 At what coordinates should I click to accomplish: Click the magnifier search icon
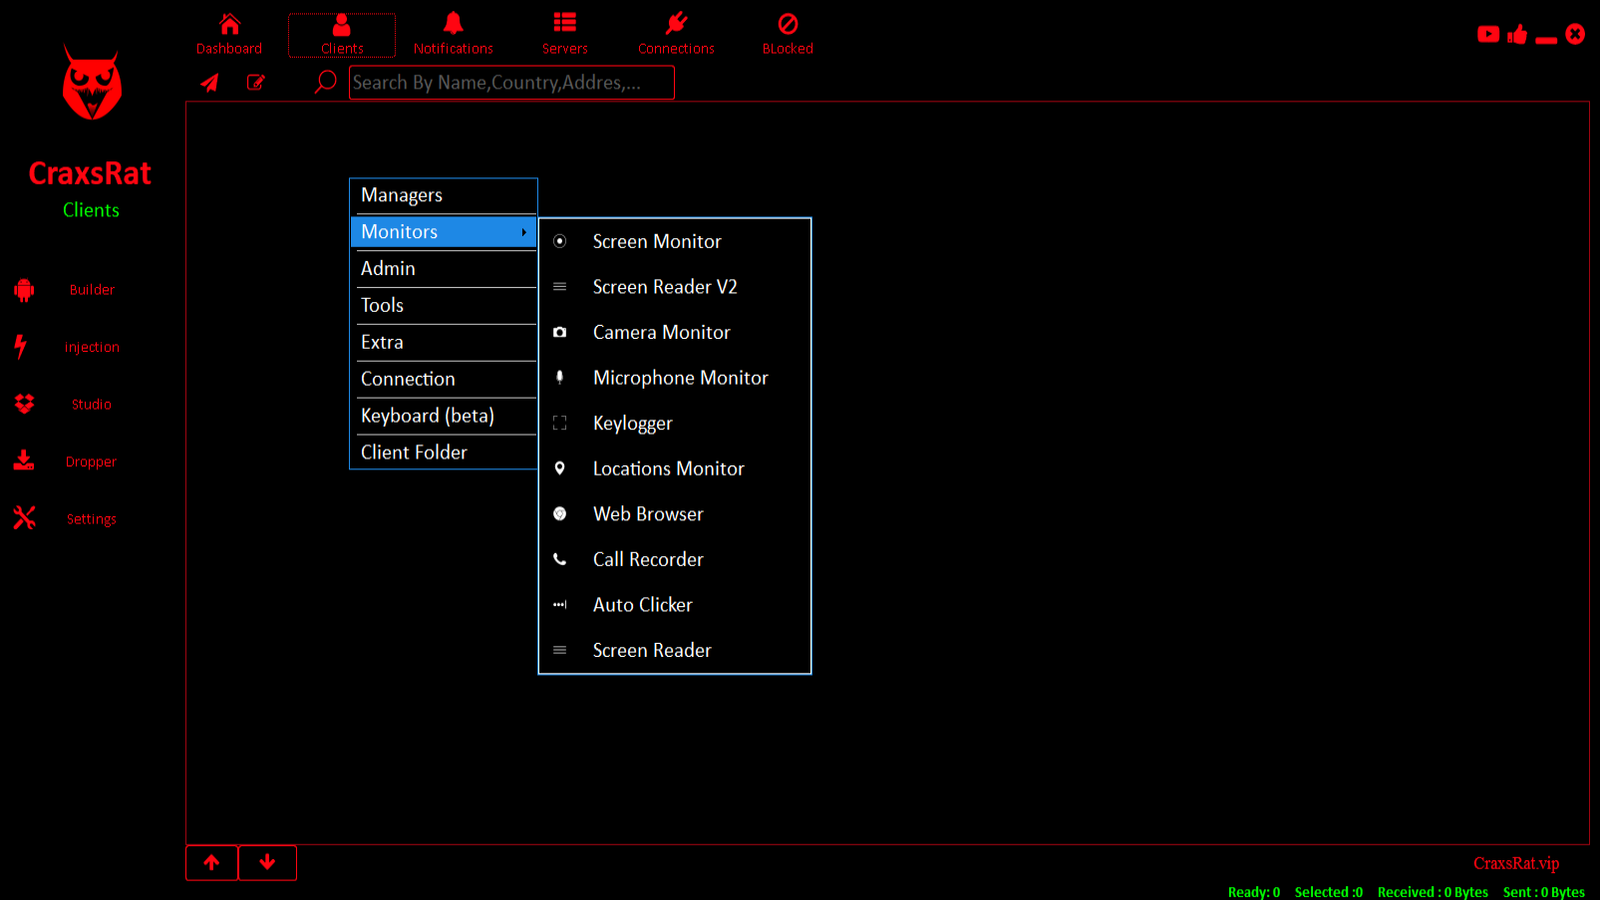coord(325,82)
